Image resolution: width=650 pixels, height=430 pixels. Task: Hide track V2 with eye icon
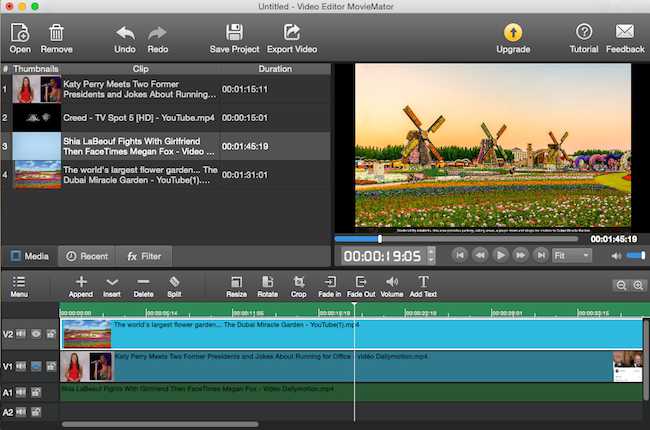click(36, 334)
